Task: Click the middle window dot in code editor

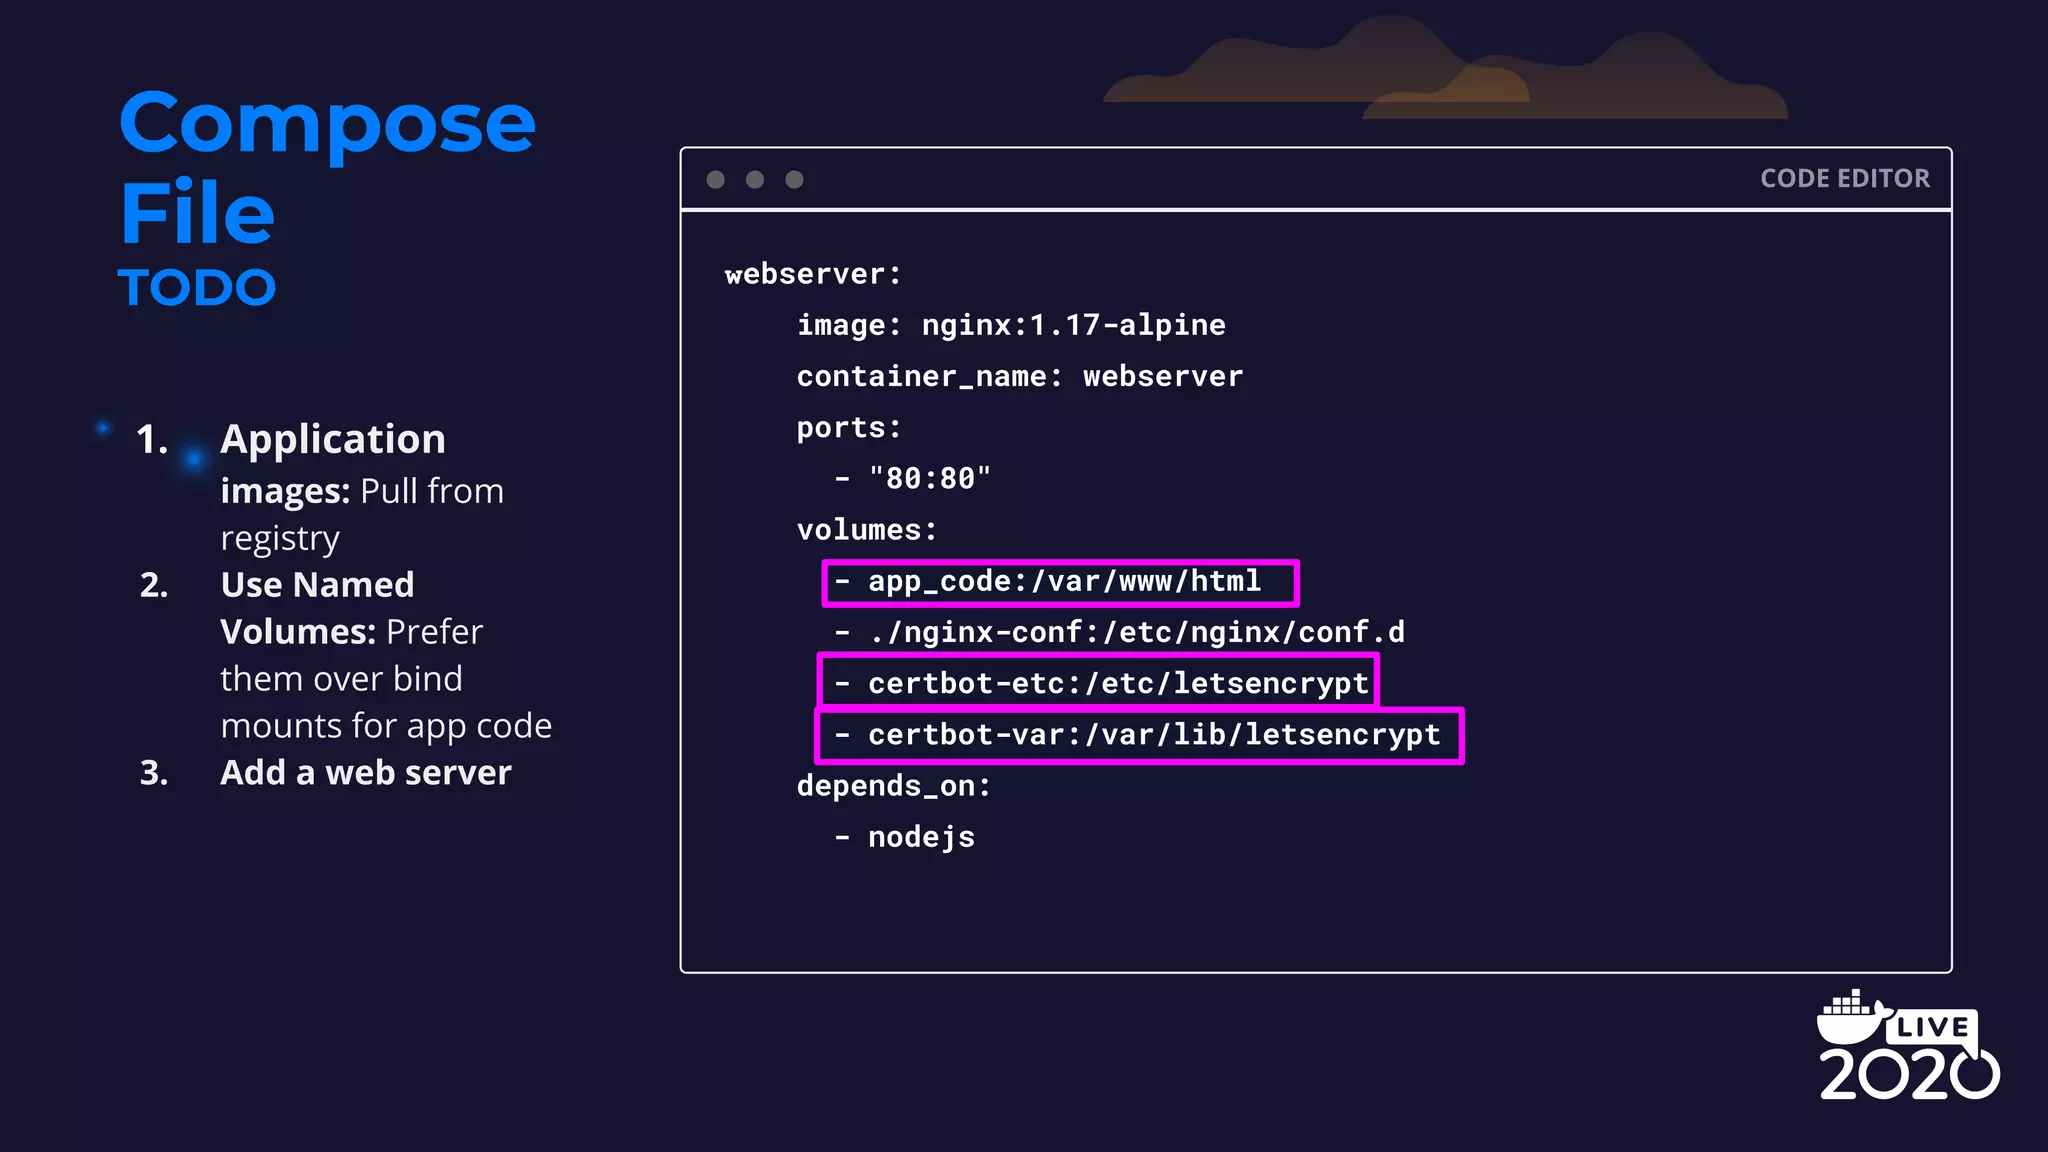Action: click(755, 179)
